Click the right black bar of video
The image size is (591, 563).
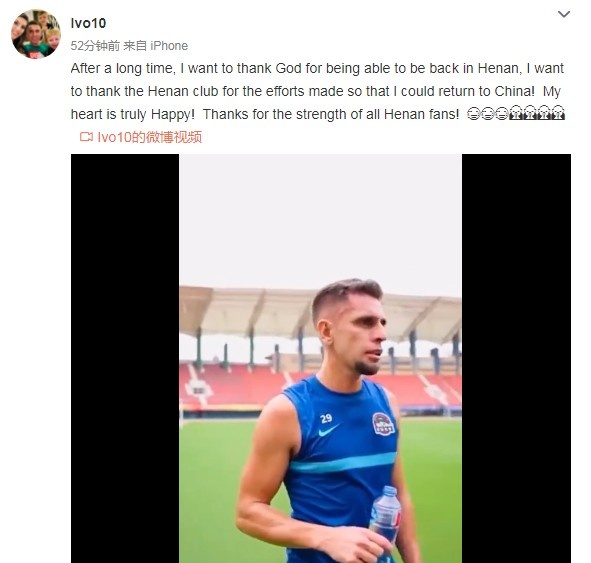pyautogui.click(x=516, y=358)
